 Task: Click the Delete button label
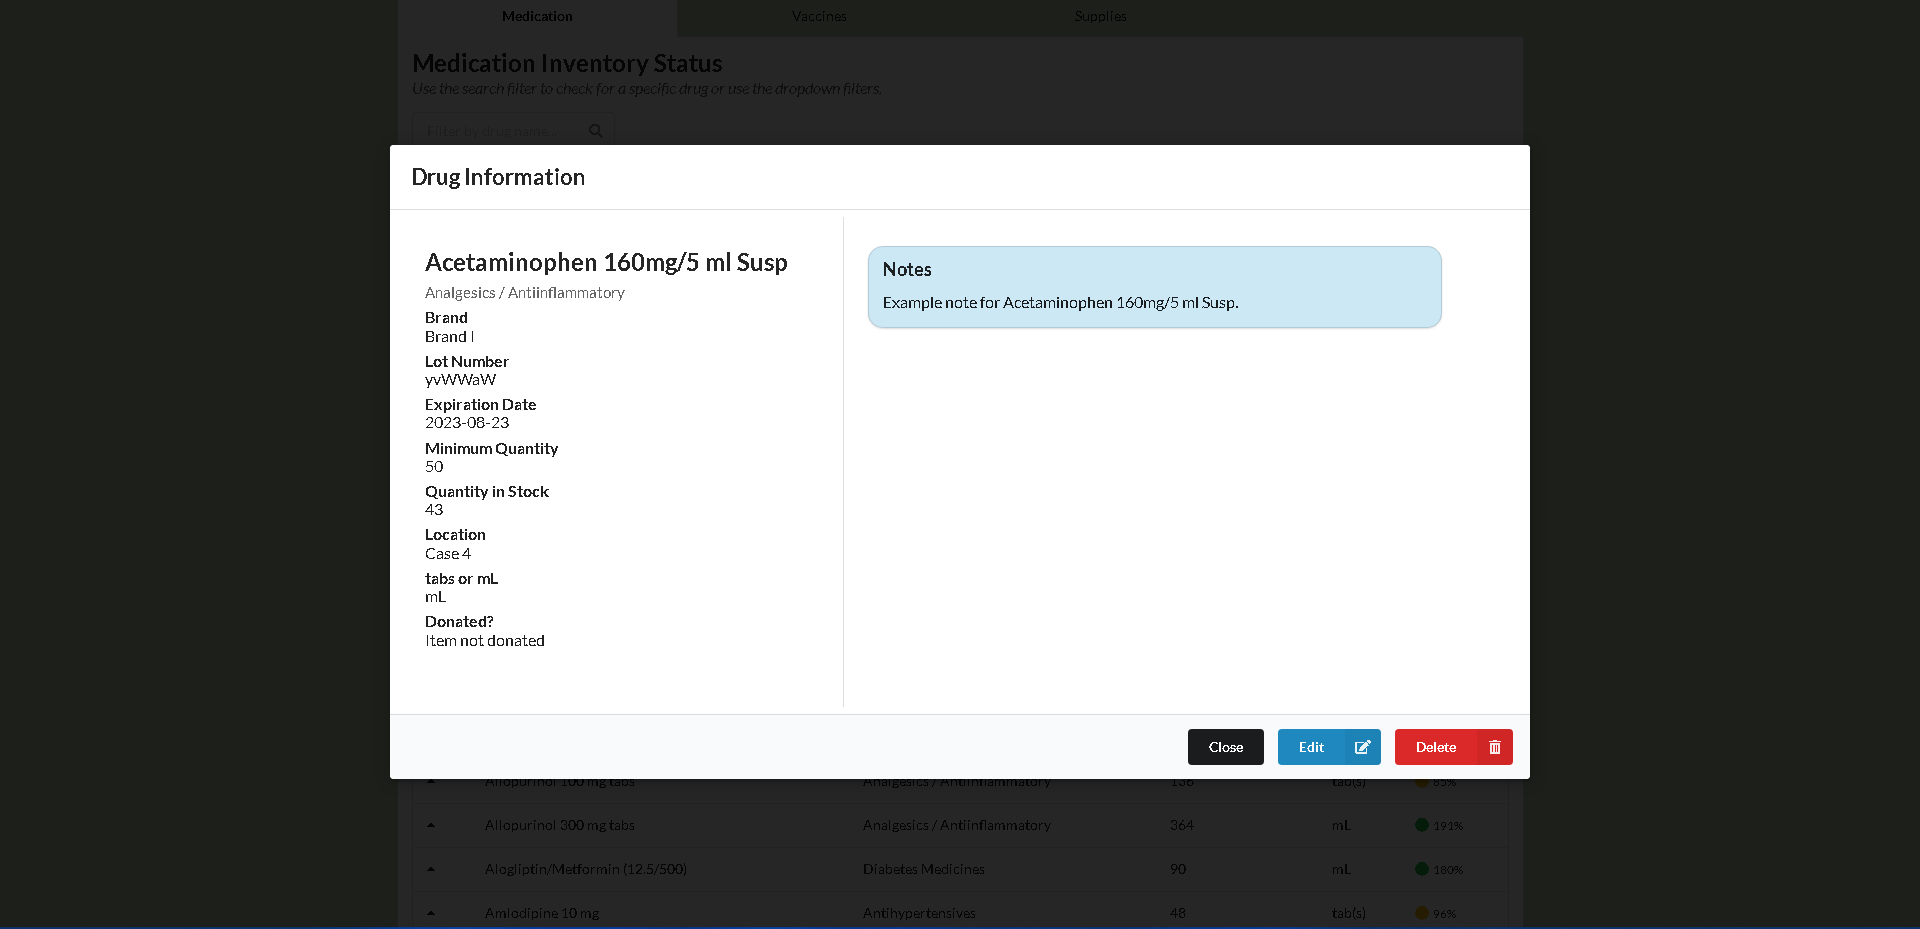1436,747
